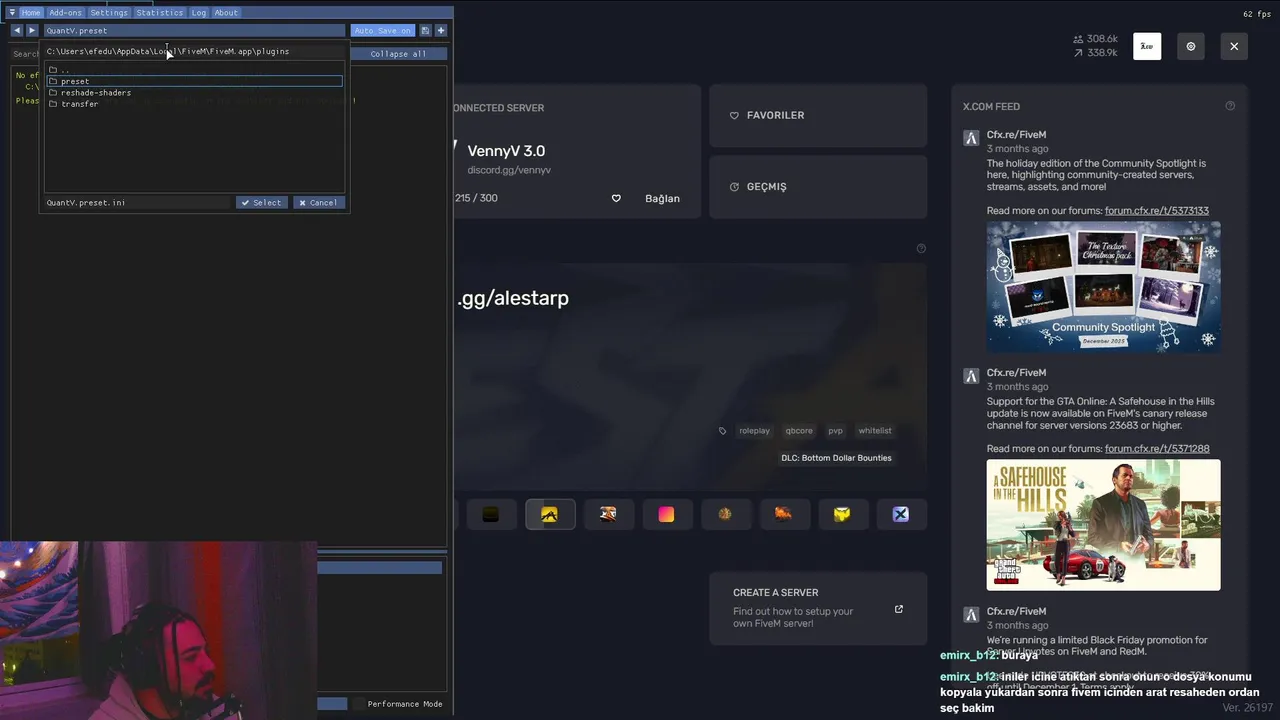The width and height of the screenshot is (1280, 720).
Task: Open X.COM FEED help icon
Action: click(1230, 106)
